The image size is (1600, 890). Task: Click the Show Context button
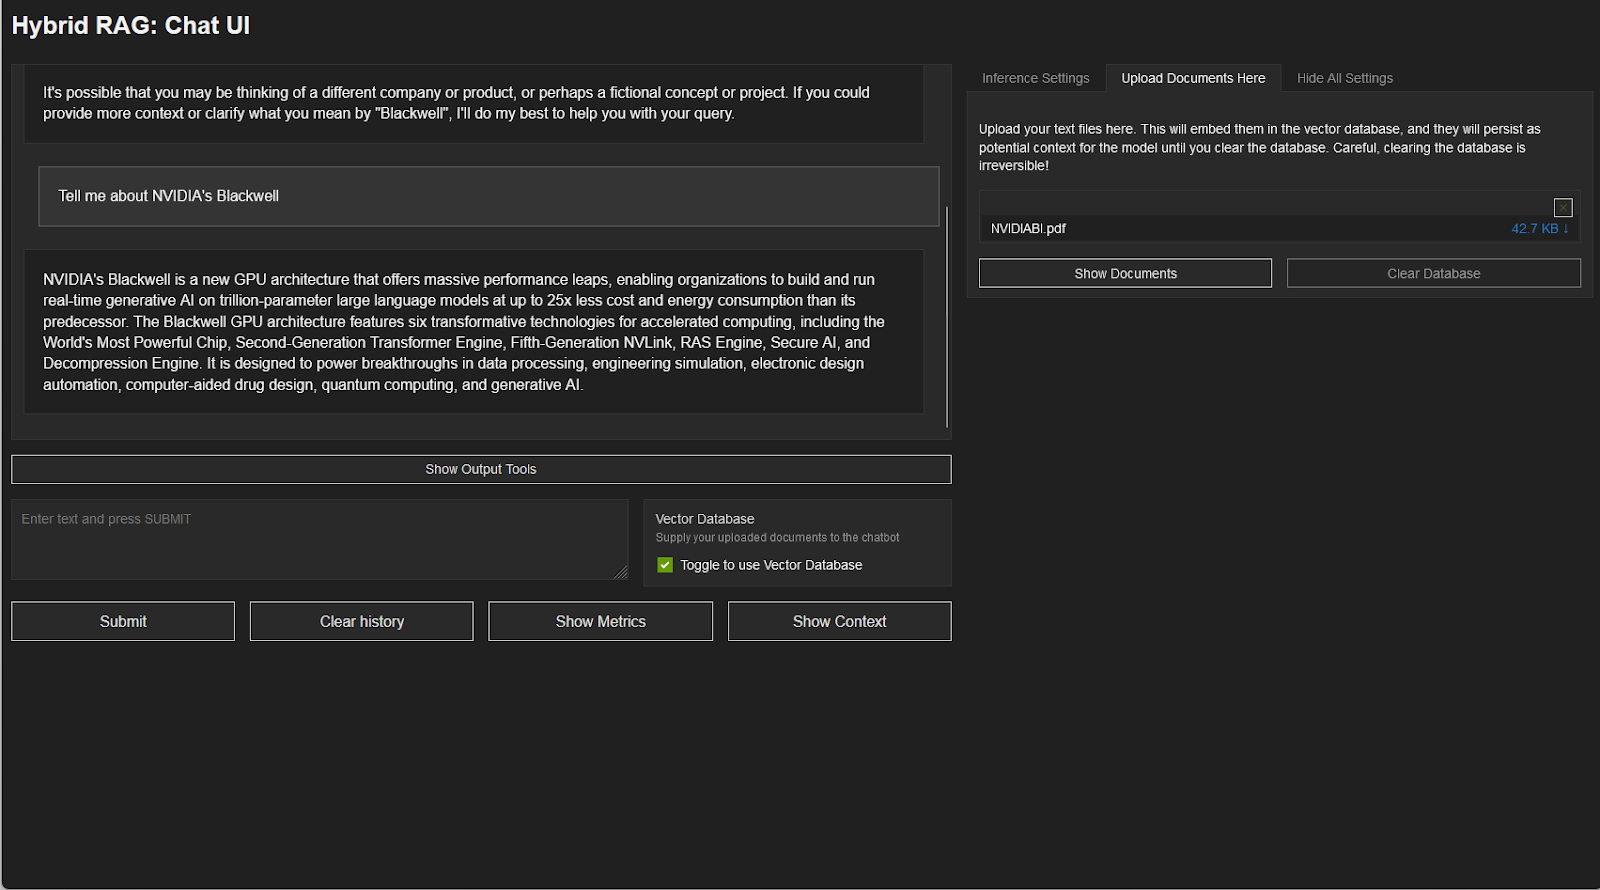tap(839, 621)
